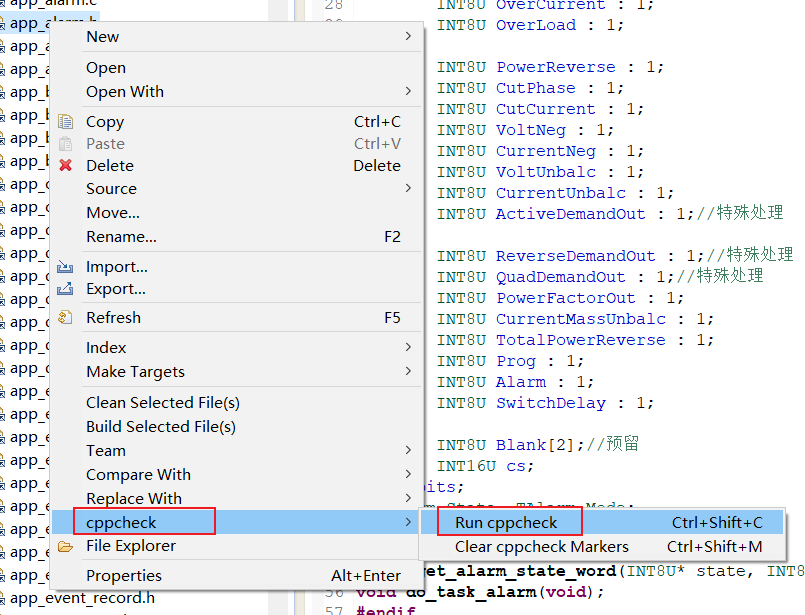
Task: Click do_task_alarm function declaration
Action: point(480,592)
